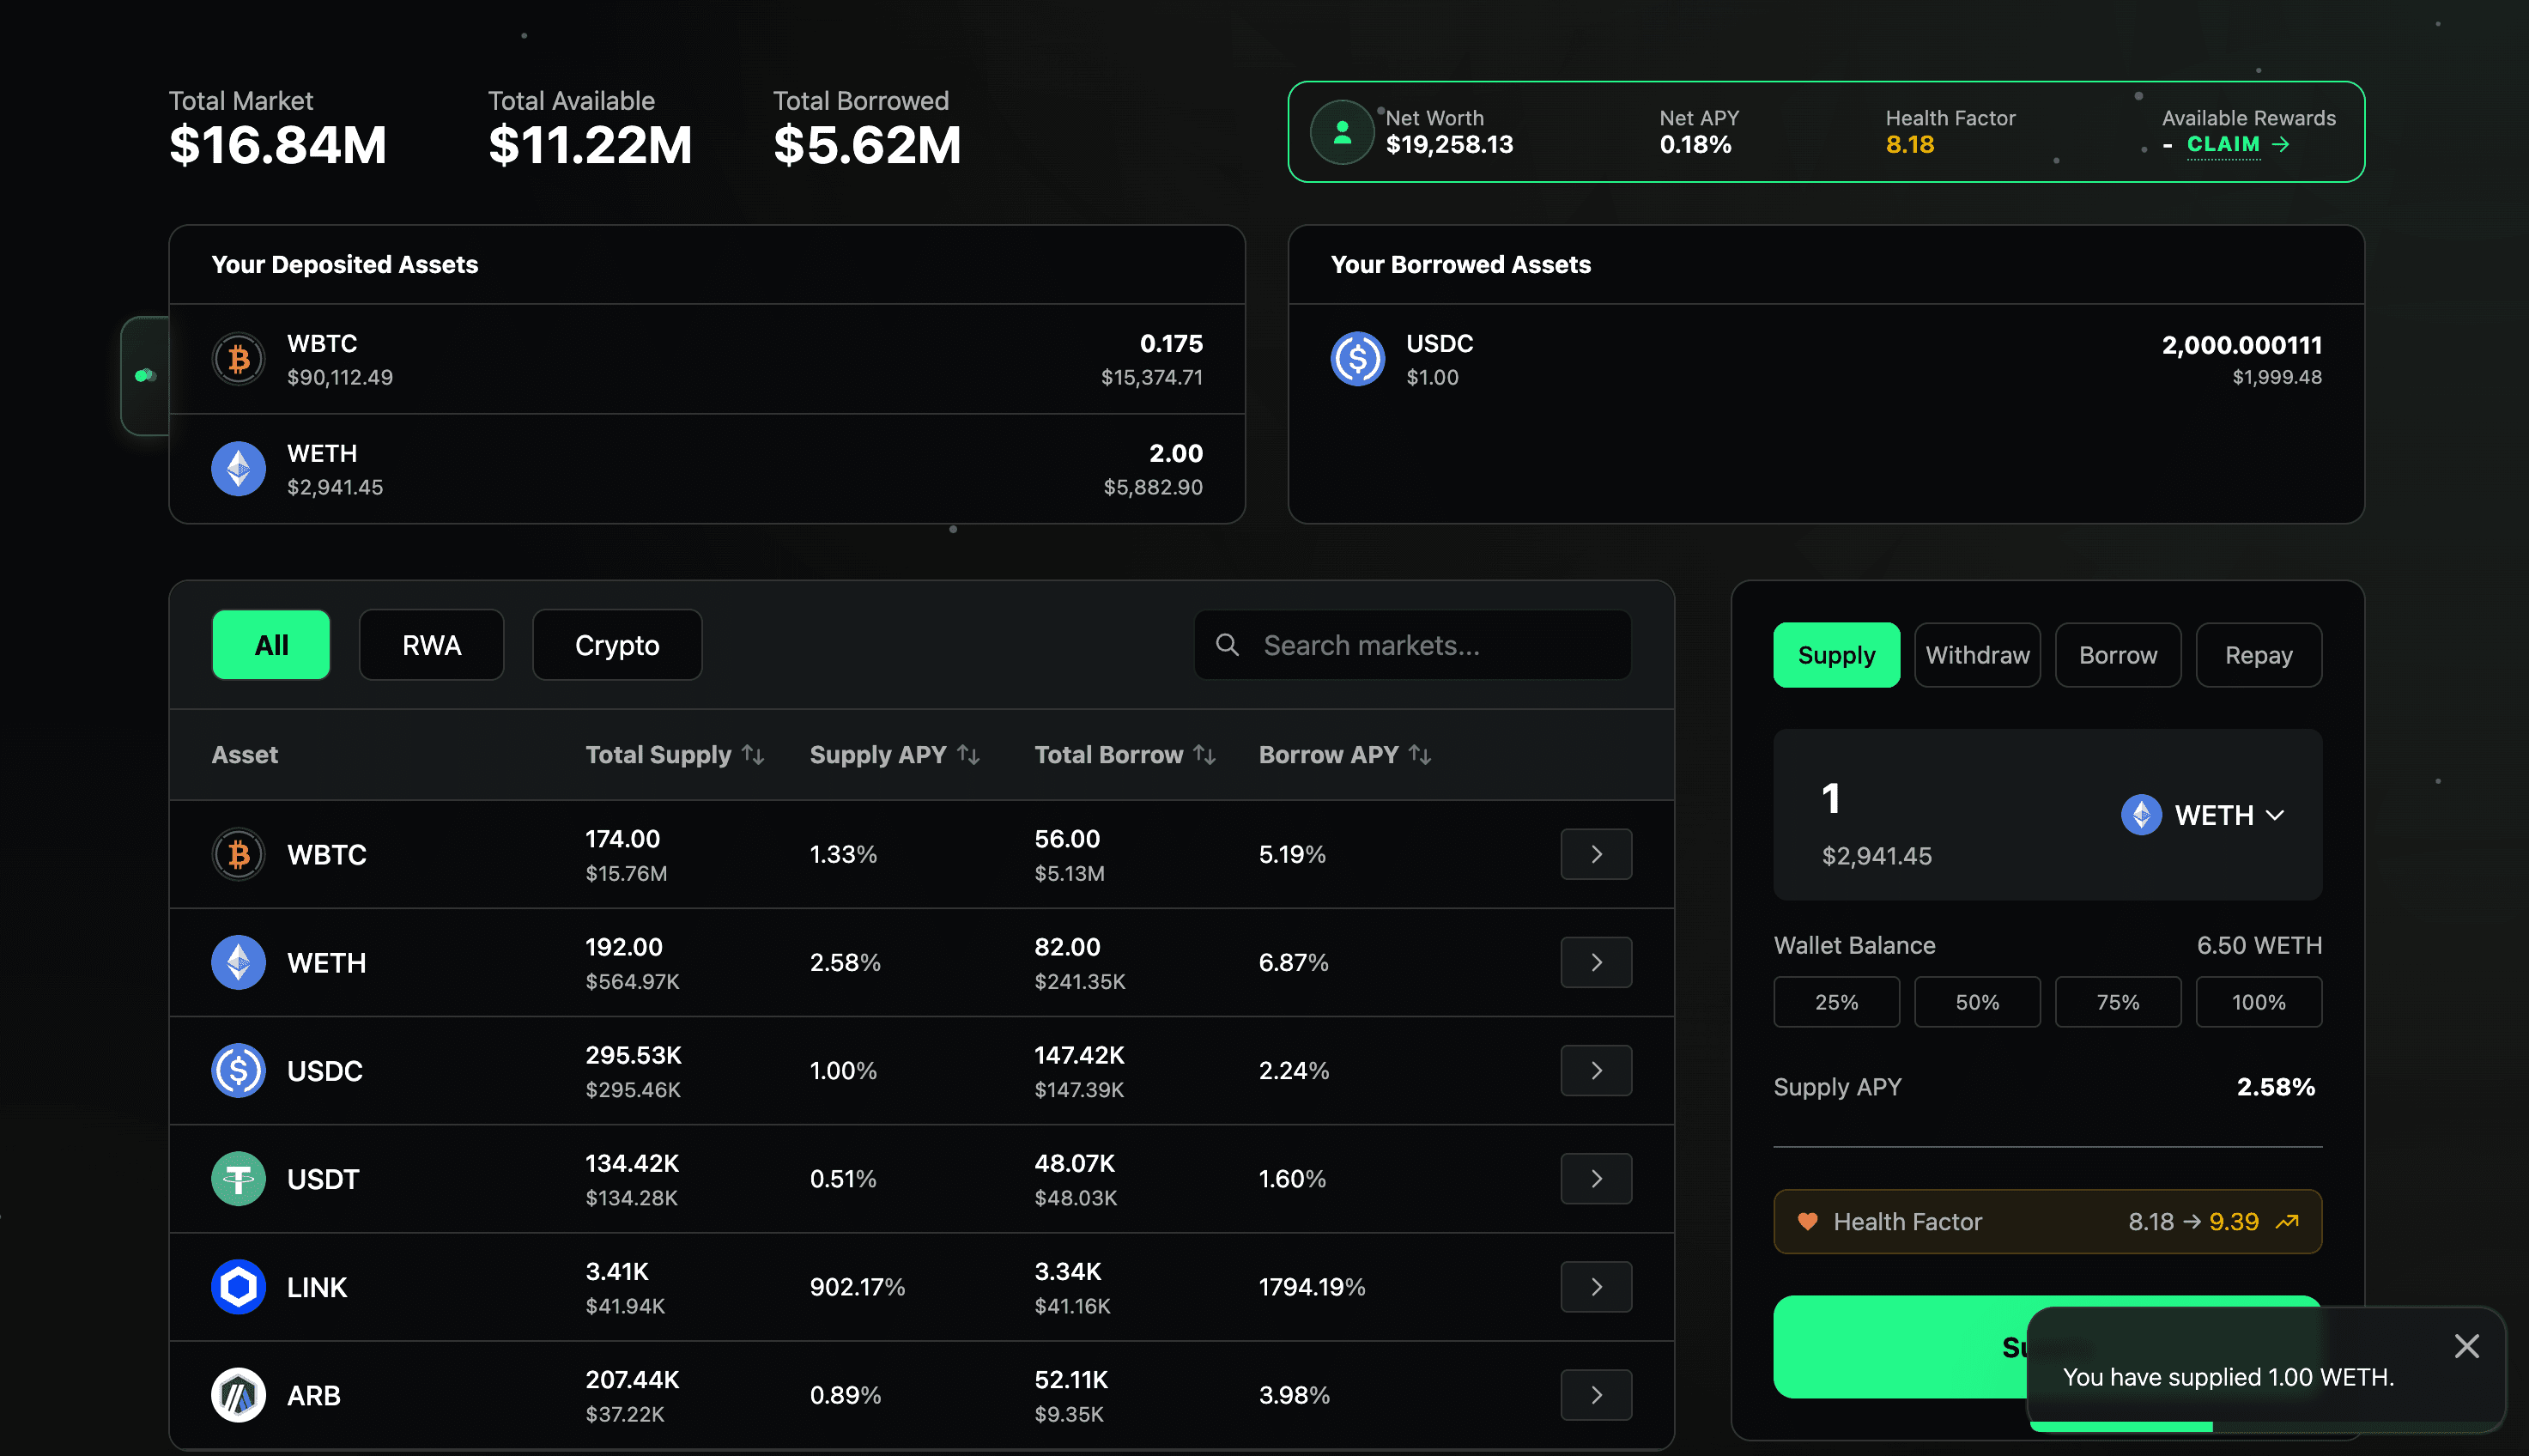Click the Net Worth profile avatar icon
Viewport: 2529px width, 1456px height.
[1342, 132]
